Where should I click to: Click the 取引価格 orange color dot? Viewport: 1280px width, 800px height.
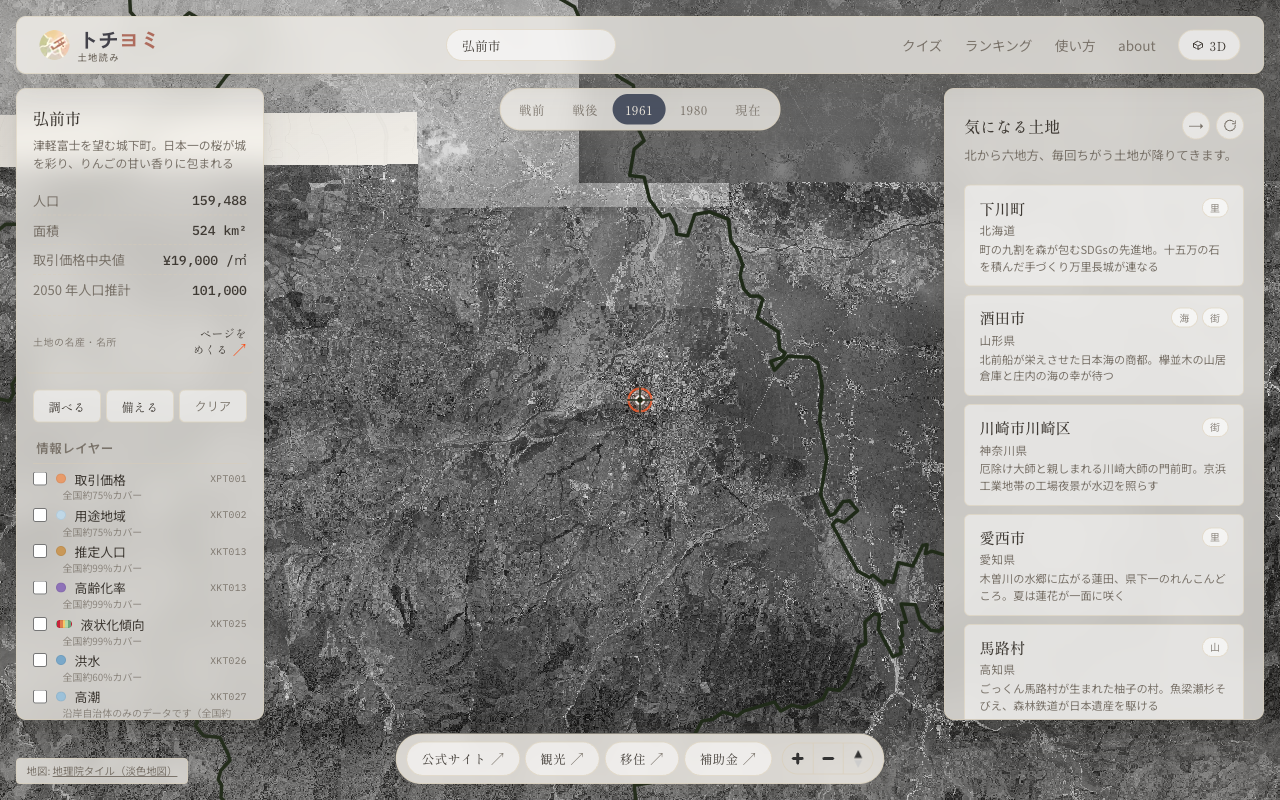pos(61,479)
